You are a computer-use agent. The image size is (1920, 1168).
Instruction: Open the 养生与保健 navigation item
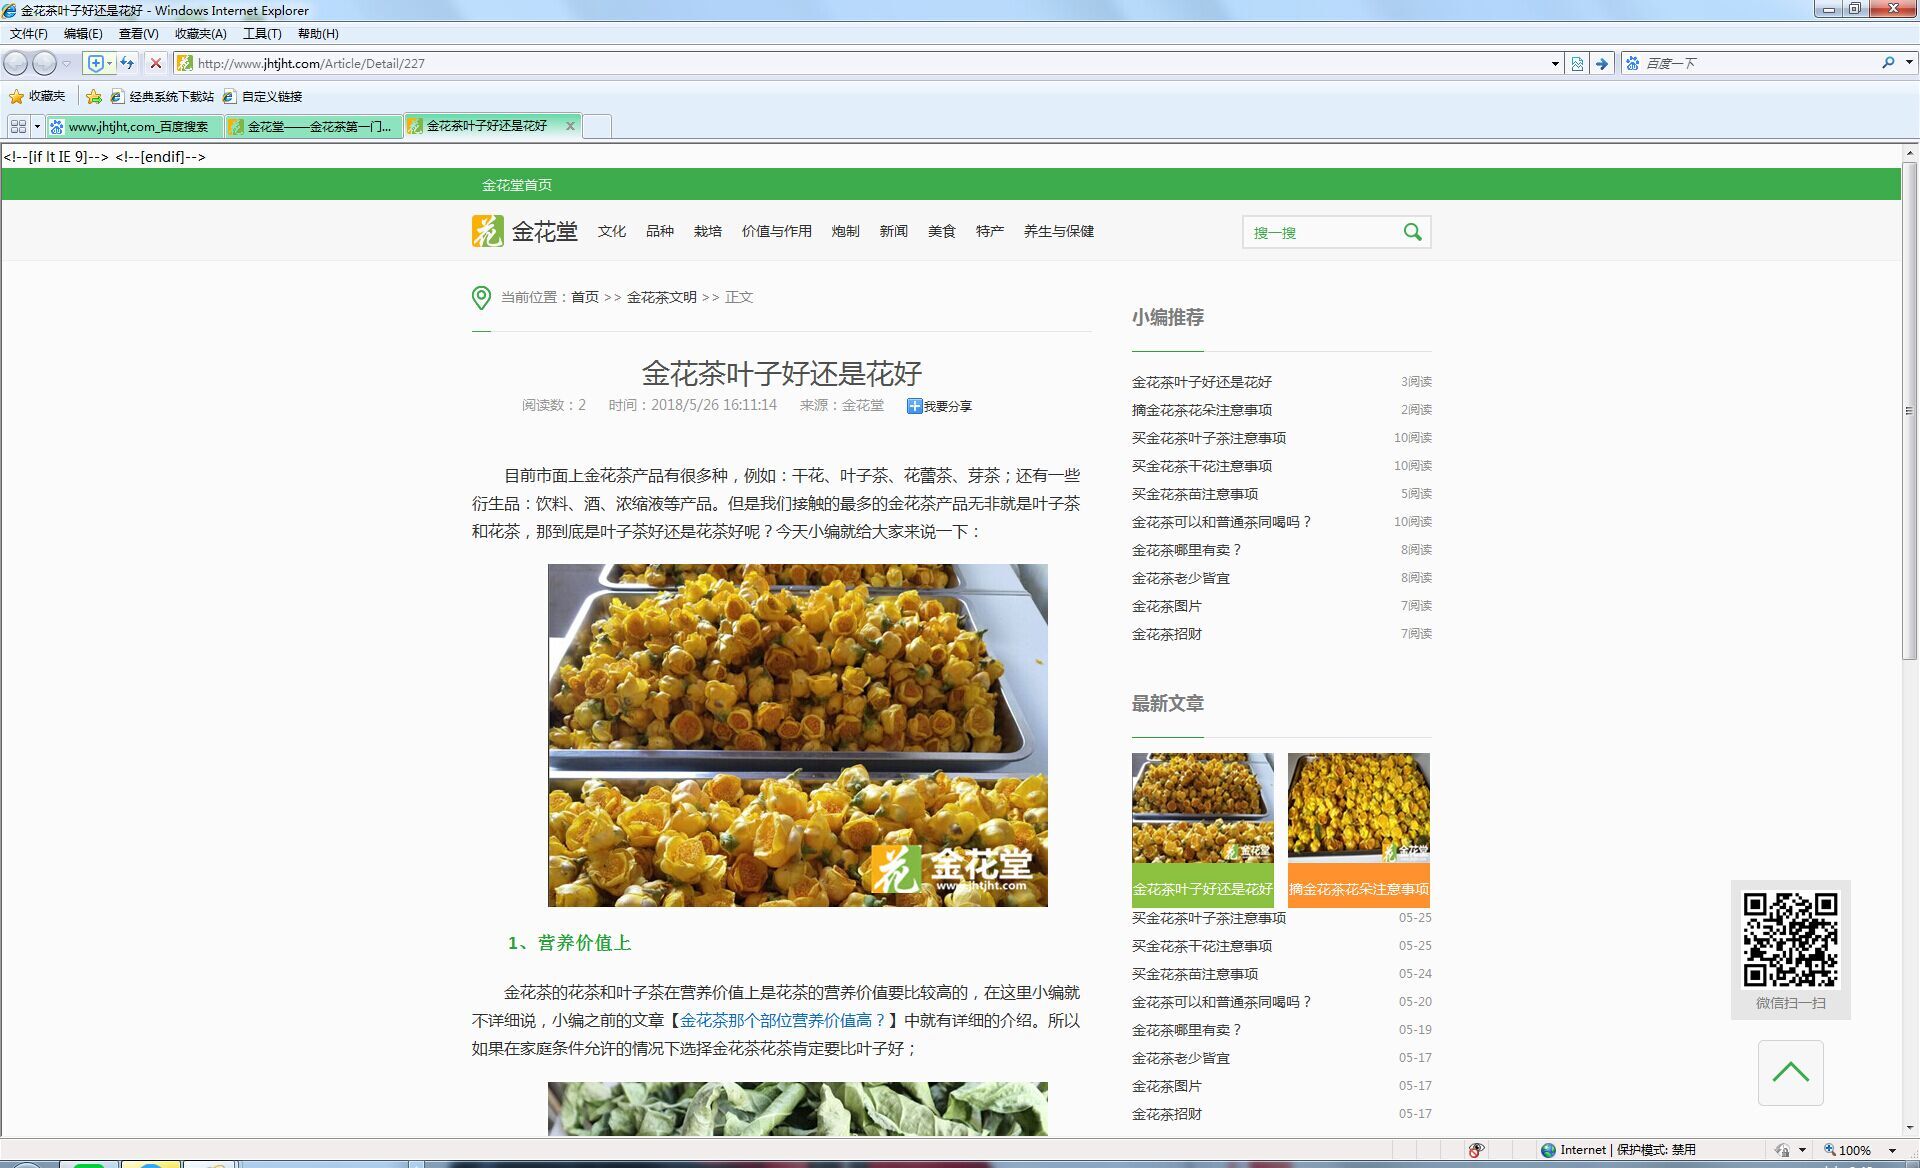pos(1059,231)
